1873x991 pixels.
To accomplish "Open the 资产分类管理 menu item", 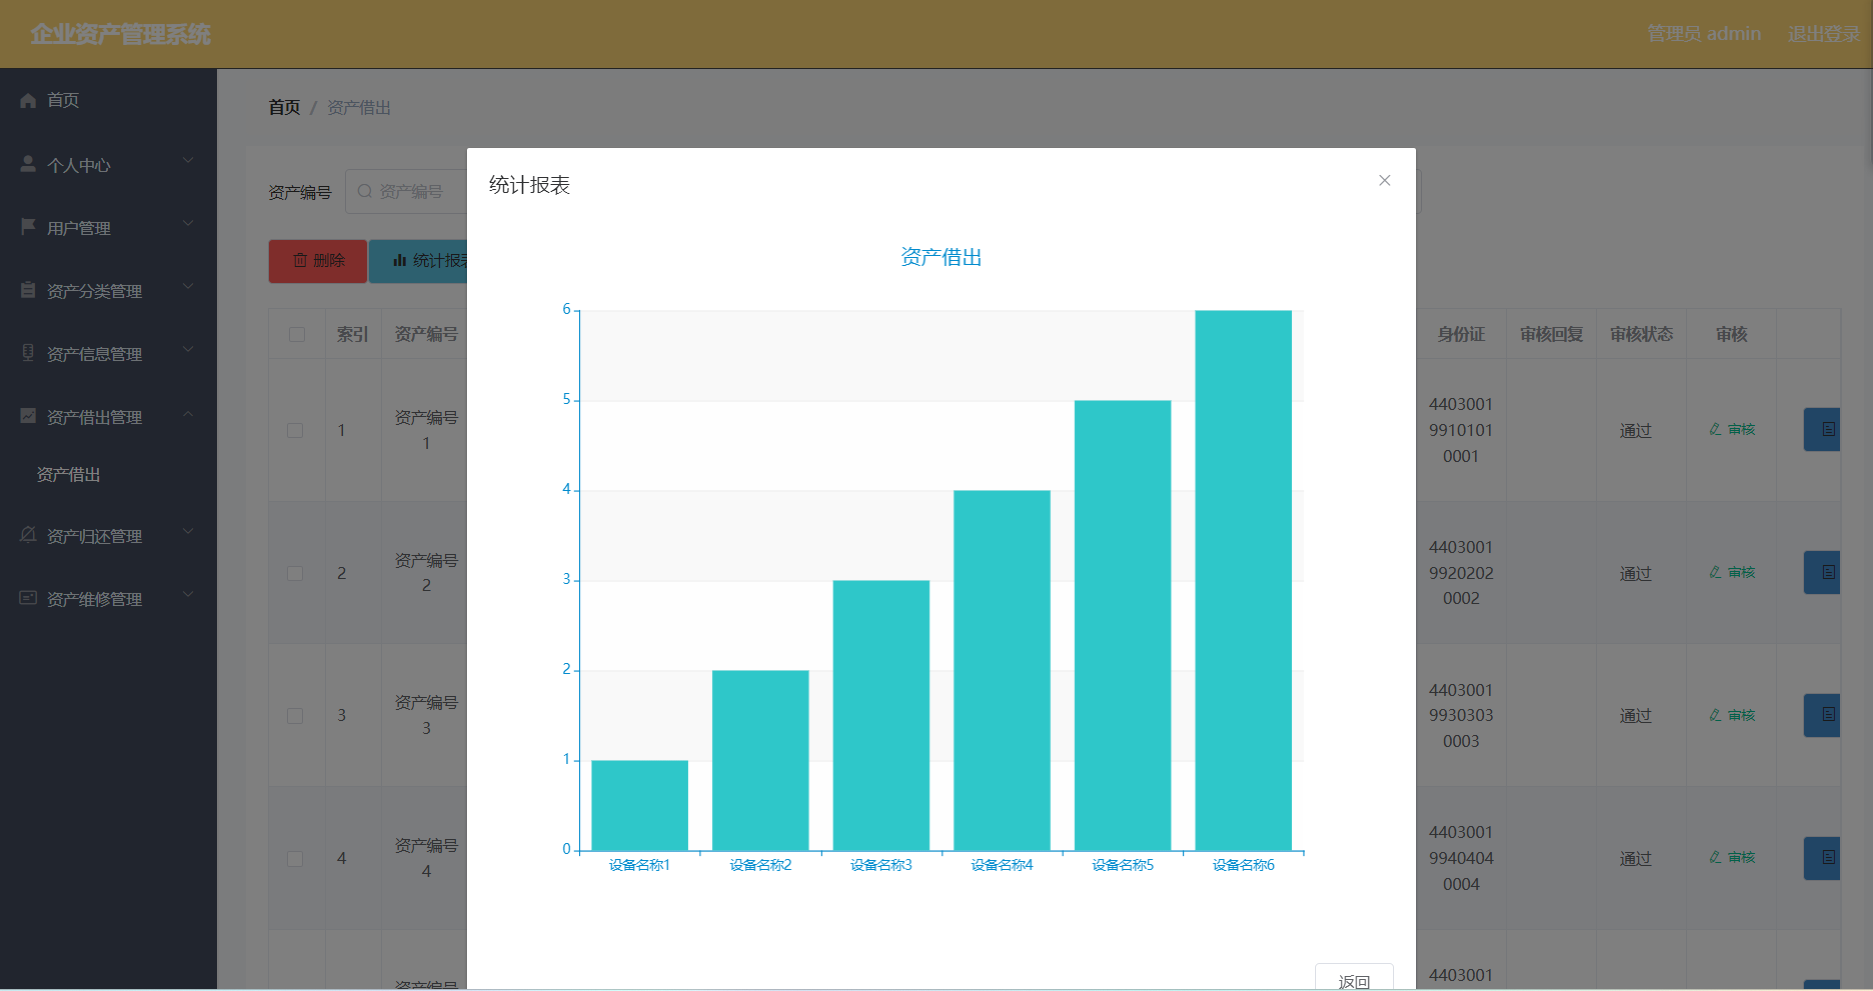I will coord(108,290).
